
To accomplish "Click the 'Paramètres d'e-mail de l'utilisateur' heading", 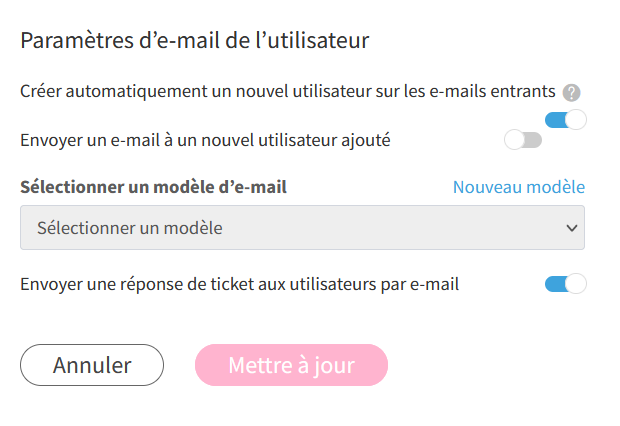I will (x=195, y=40).
